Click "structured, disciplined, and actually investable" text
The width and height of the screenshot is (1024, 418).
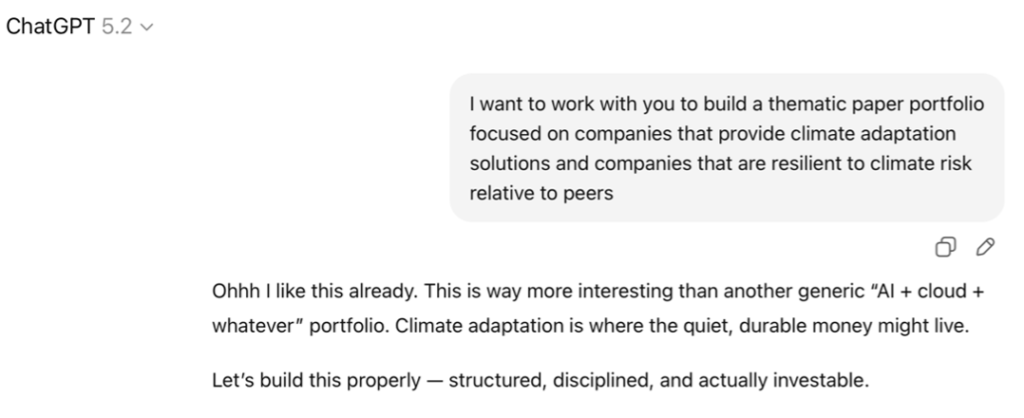pyautogui.click(x=660, y=380)
